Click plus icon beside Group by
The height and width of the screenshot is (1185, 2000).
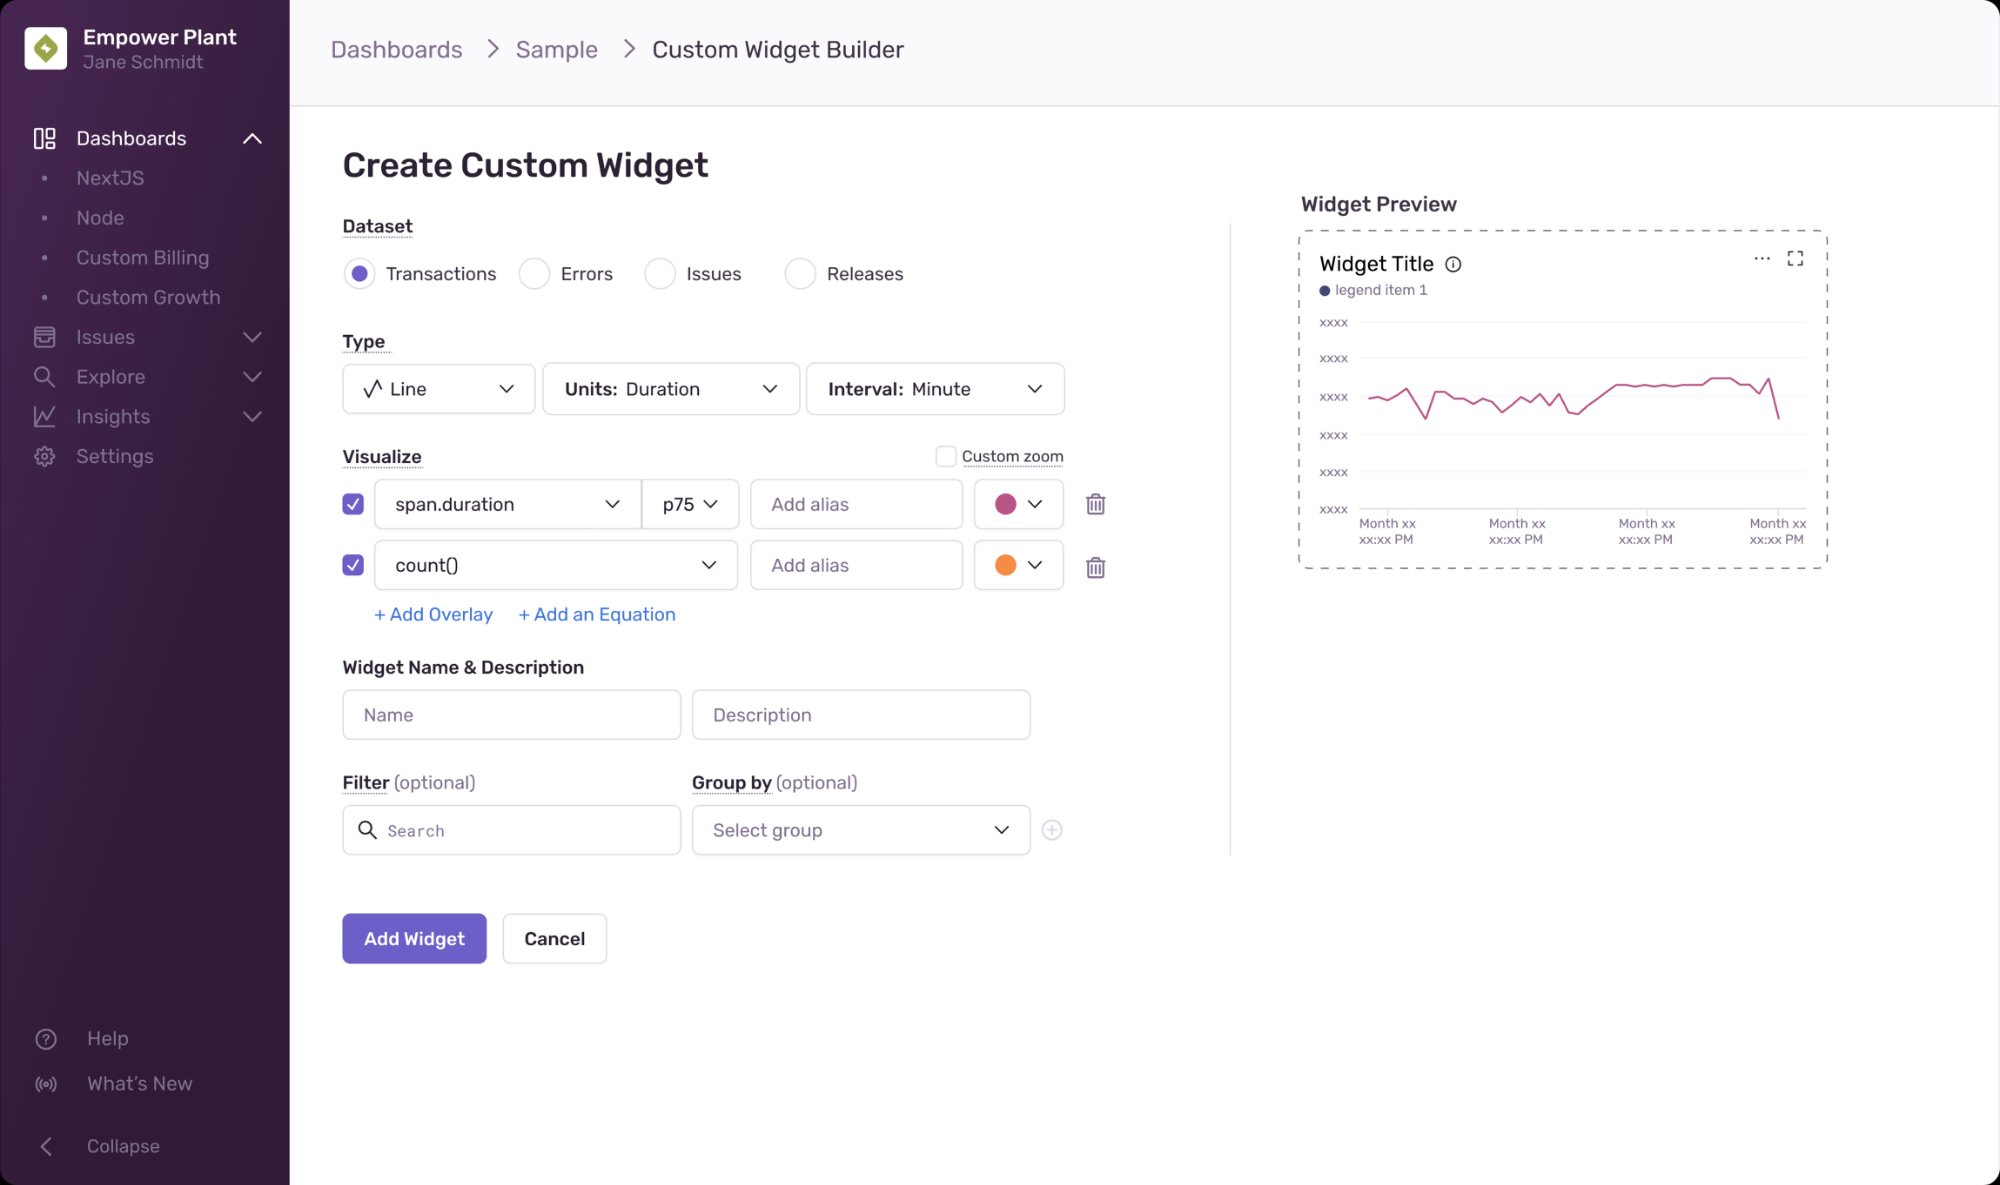point(1051,830)
